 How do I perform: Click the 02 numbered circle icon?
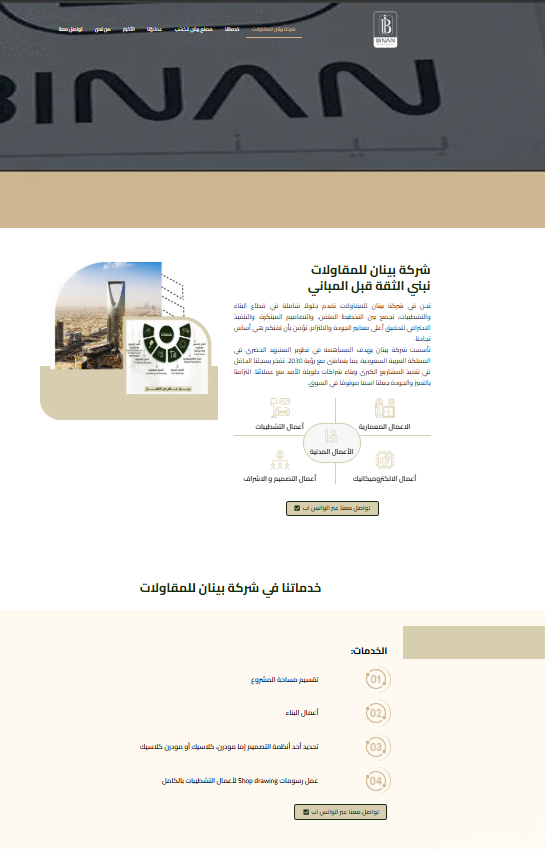pos(377,713)
